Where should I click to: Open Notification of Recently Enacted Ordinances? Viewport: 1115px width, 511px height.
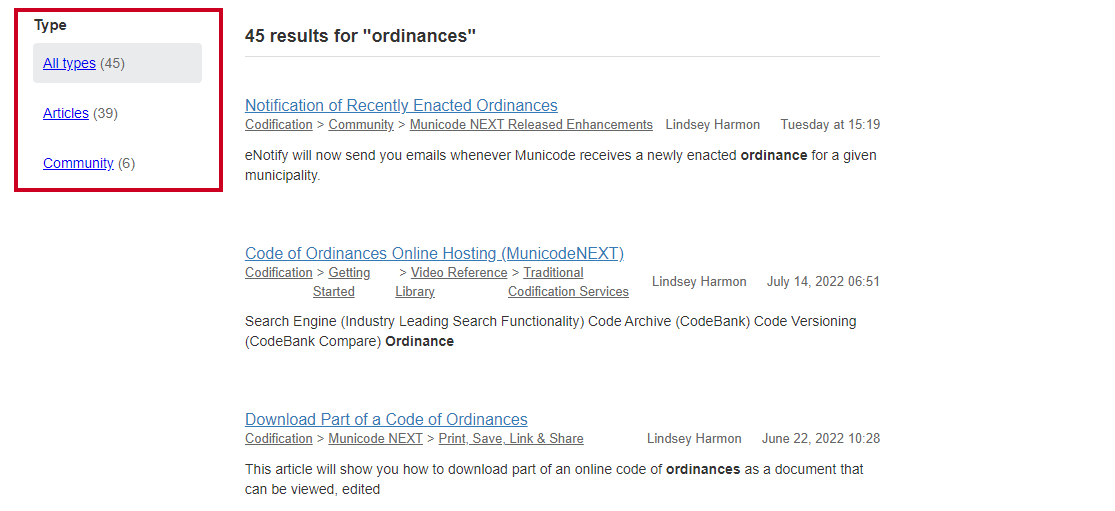pos(401,105)
